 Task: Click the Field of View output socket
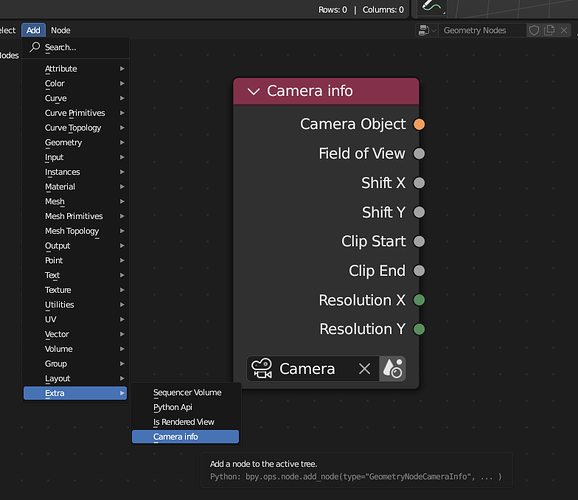[x=419, y=154]
